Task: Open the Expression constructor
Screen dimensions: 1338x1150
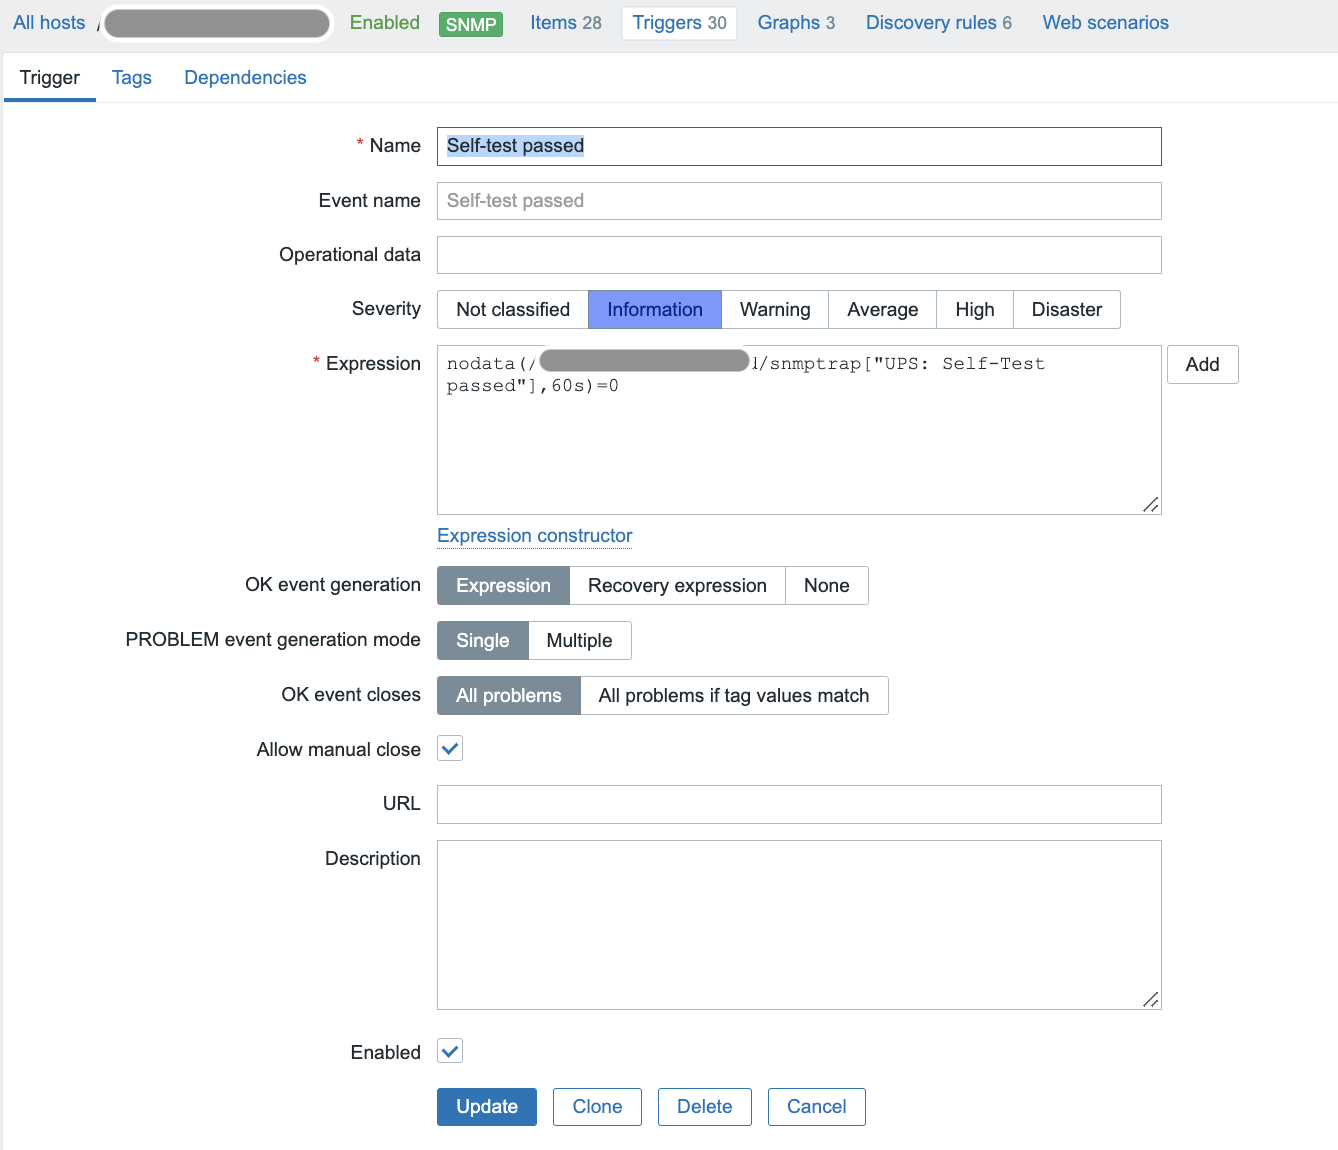Action: pos(534,536)
